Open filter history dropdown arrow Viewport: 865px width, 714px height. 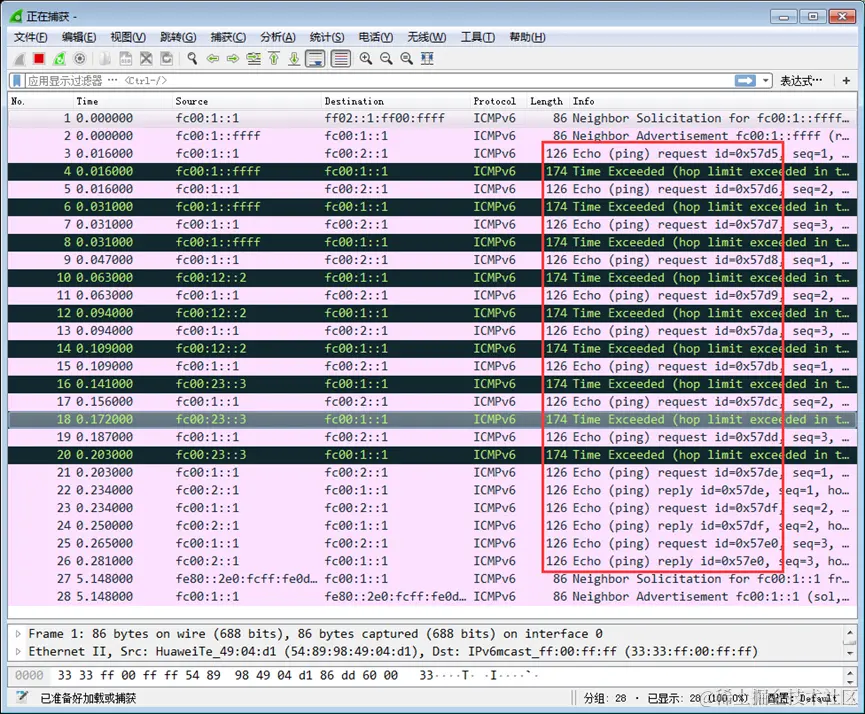[765, 81]
